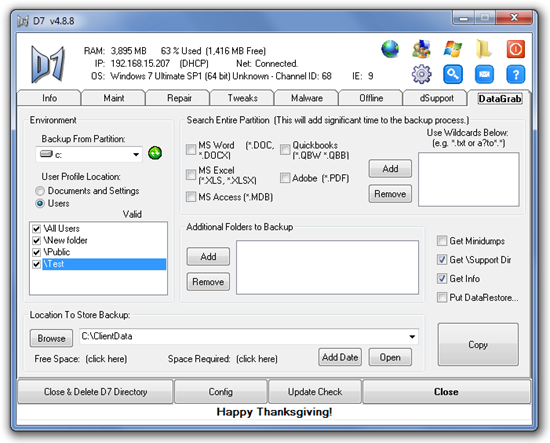
Task: Open the Maint tab
Action: point(113,98)
